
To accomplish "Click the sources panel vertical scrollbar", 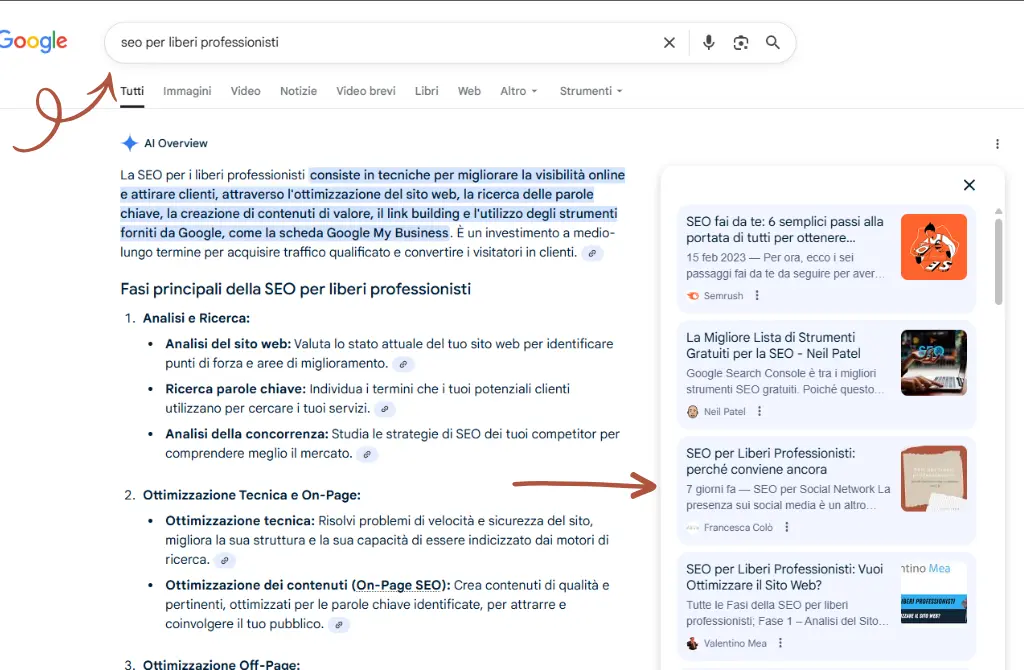I will click(x=998, y=261).
